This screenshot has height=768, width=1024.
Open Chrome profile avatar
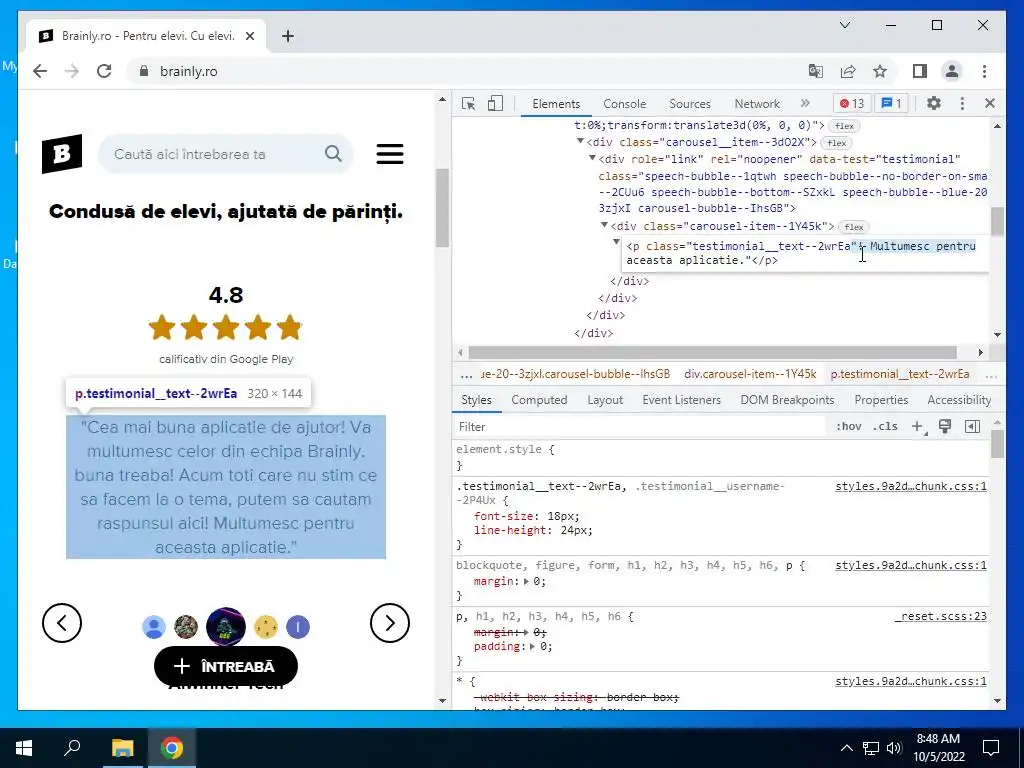coord(952,71)
